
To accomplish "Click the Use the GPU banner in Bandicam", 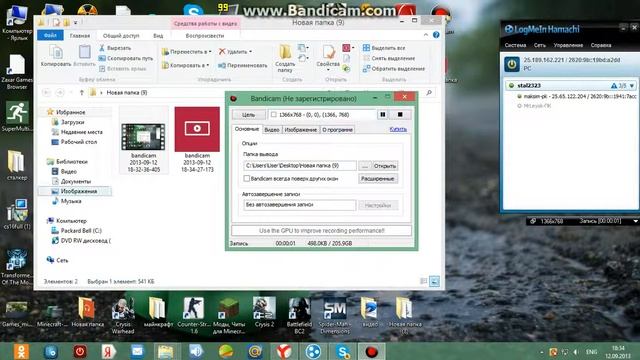I will pyautogui.click(x=321, y=231).
